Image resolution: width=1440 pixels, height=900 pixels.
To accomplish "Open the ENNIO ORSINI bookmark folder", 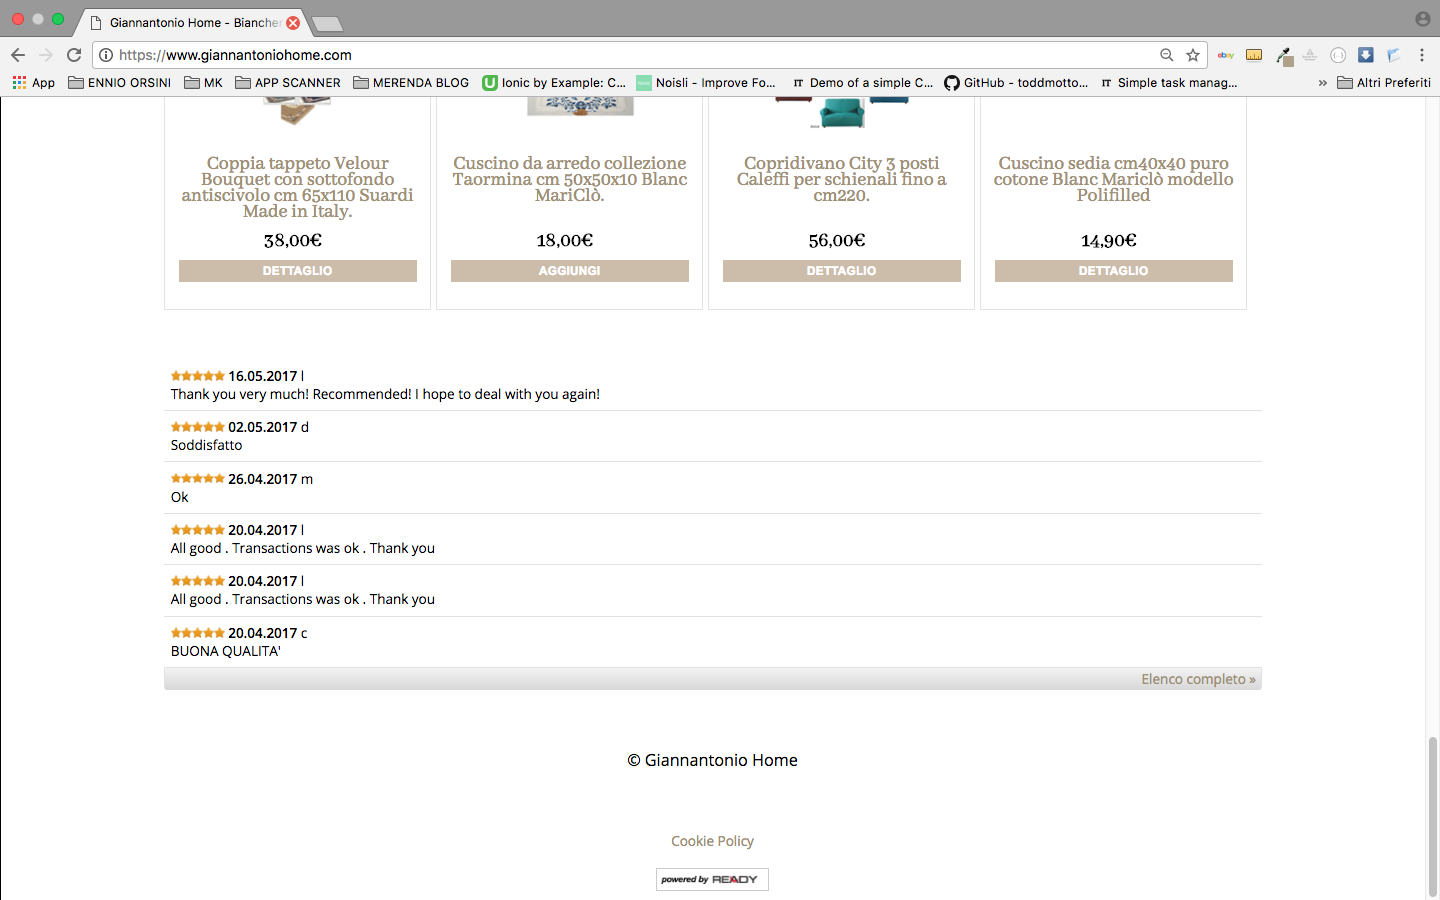I will coord(120,83).
